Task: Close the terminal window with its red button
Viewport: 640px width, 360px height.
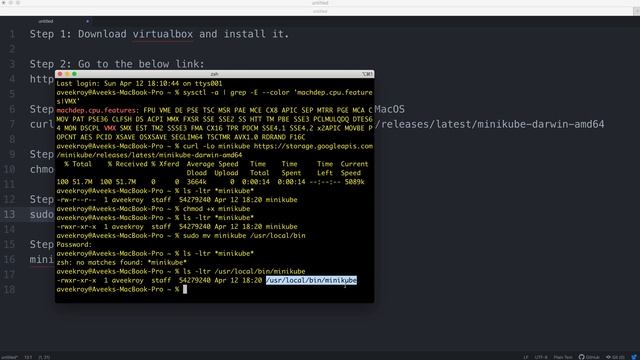Action: [x=60, y=74]
